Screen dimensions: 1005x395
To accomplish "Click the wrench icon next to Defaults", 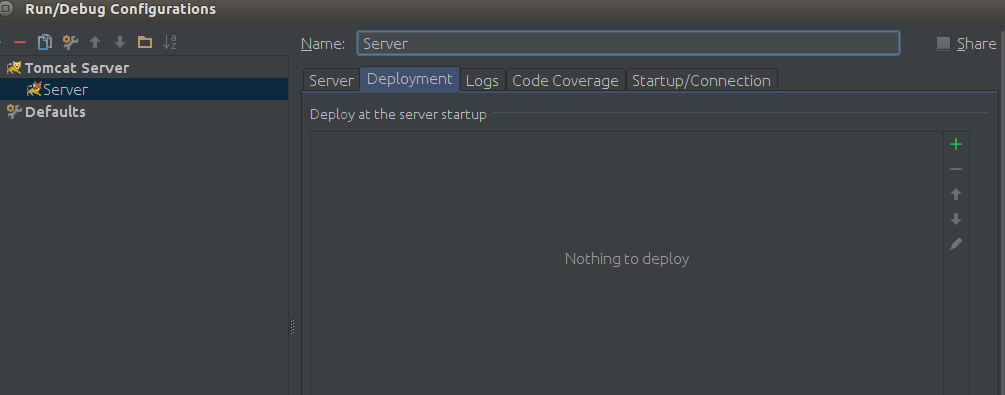I will [x=13, y=112].
